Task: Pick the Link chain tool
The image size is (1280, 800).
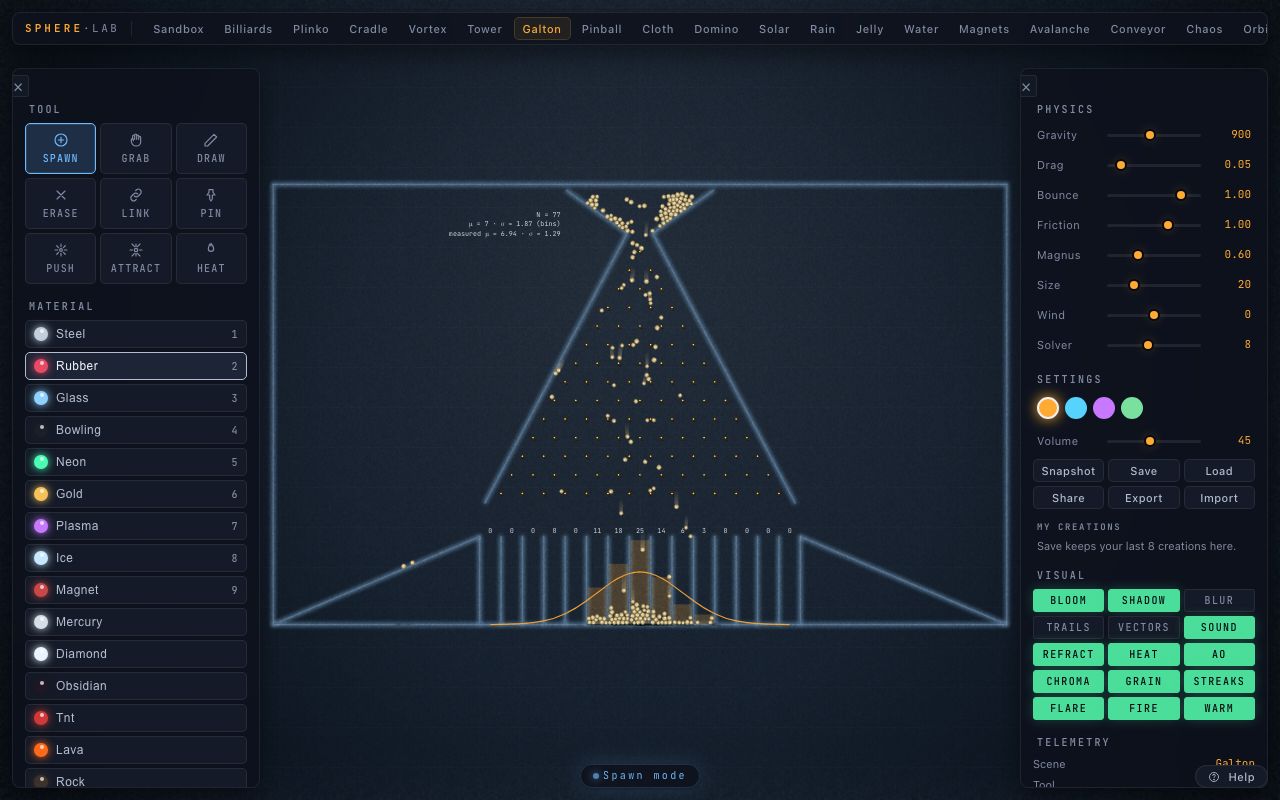Action: 136,203
